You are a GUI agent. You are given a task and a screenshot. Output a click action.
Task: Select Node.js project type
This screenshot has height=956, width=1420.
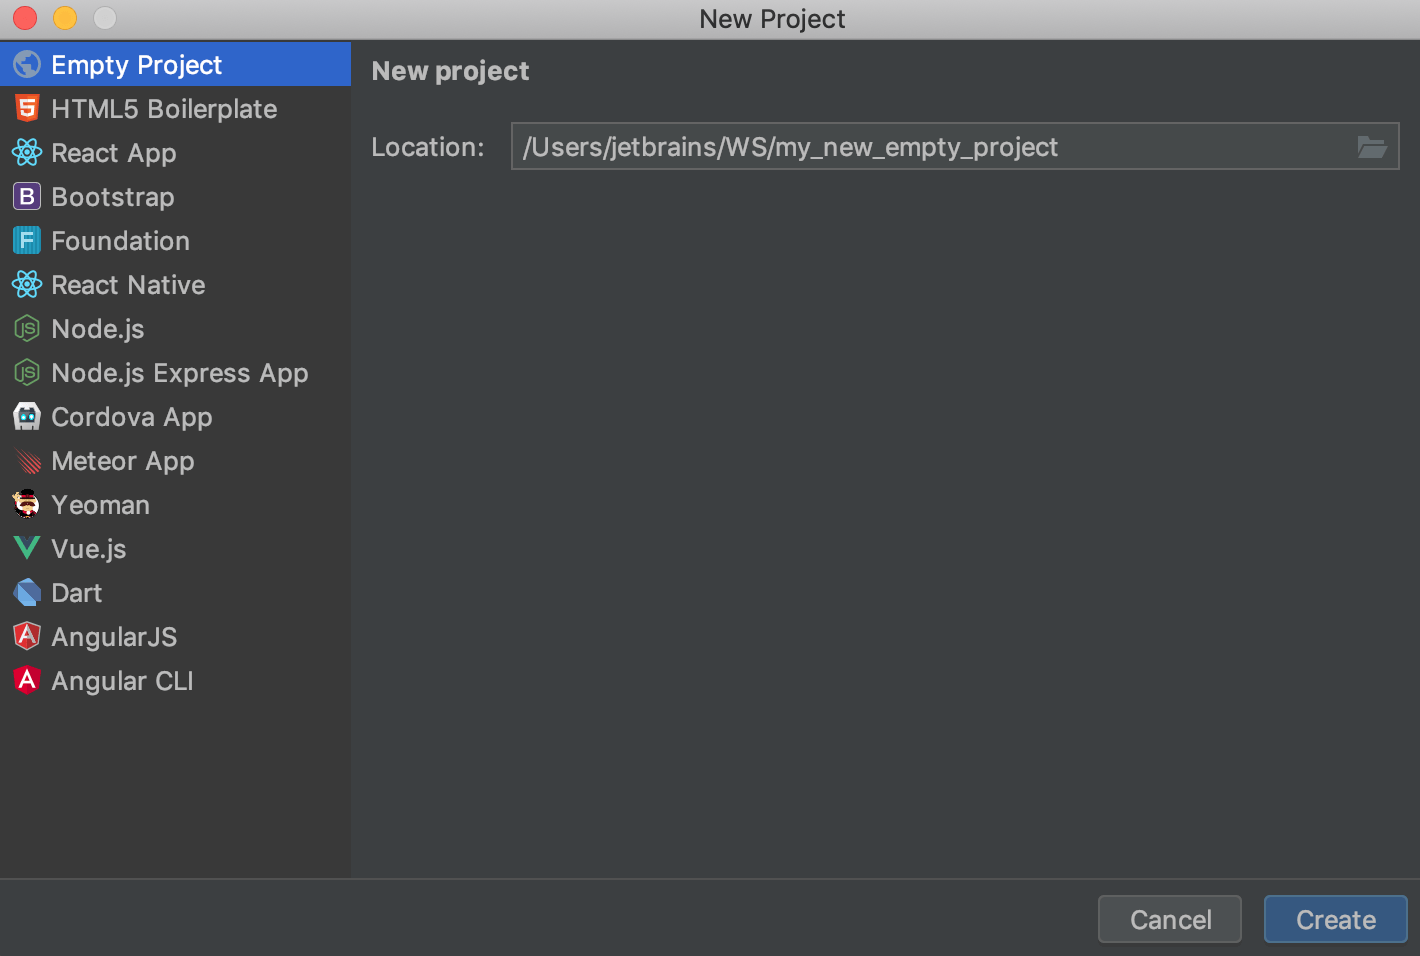click(175, 329)
